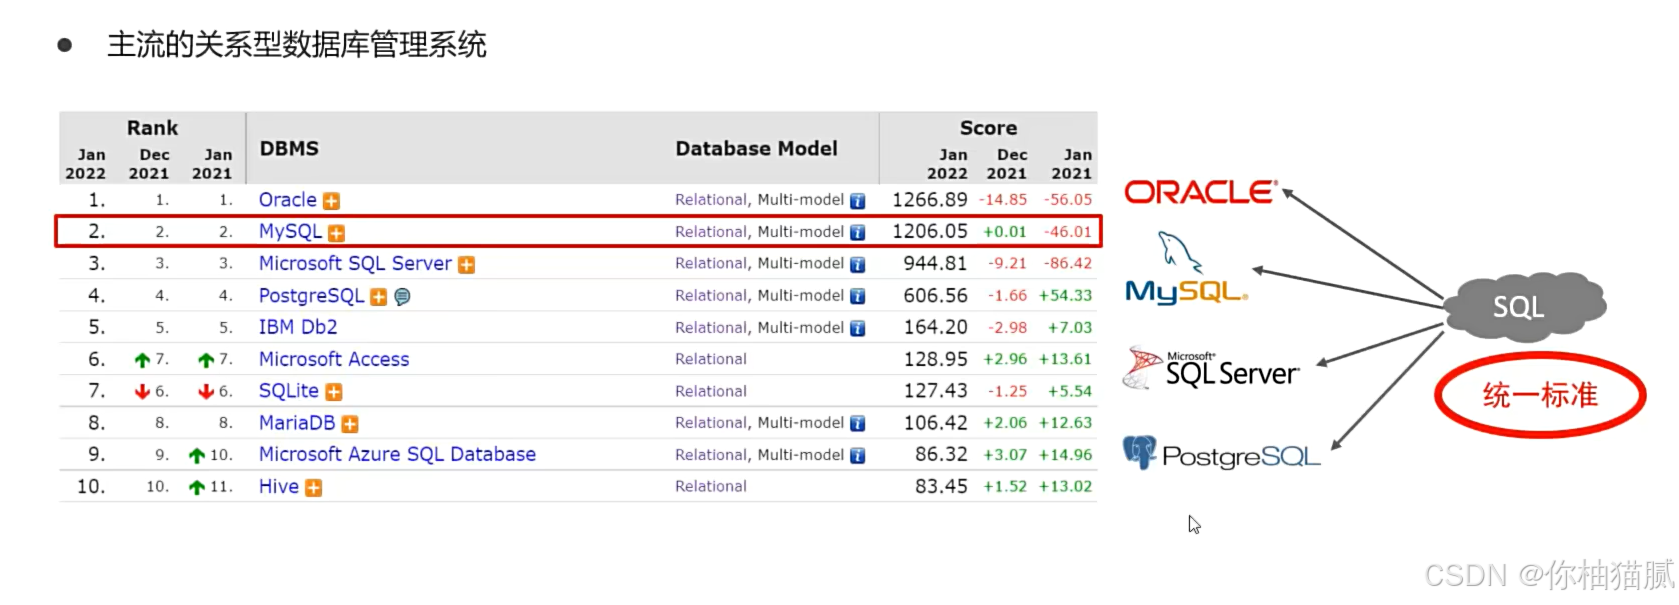Screen dimensions: 1679x605
Task: Open the Microsoft Access link
Action: coord(334,359)
